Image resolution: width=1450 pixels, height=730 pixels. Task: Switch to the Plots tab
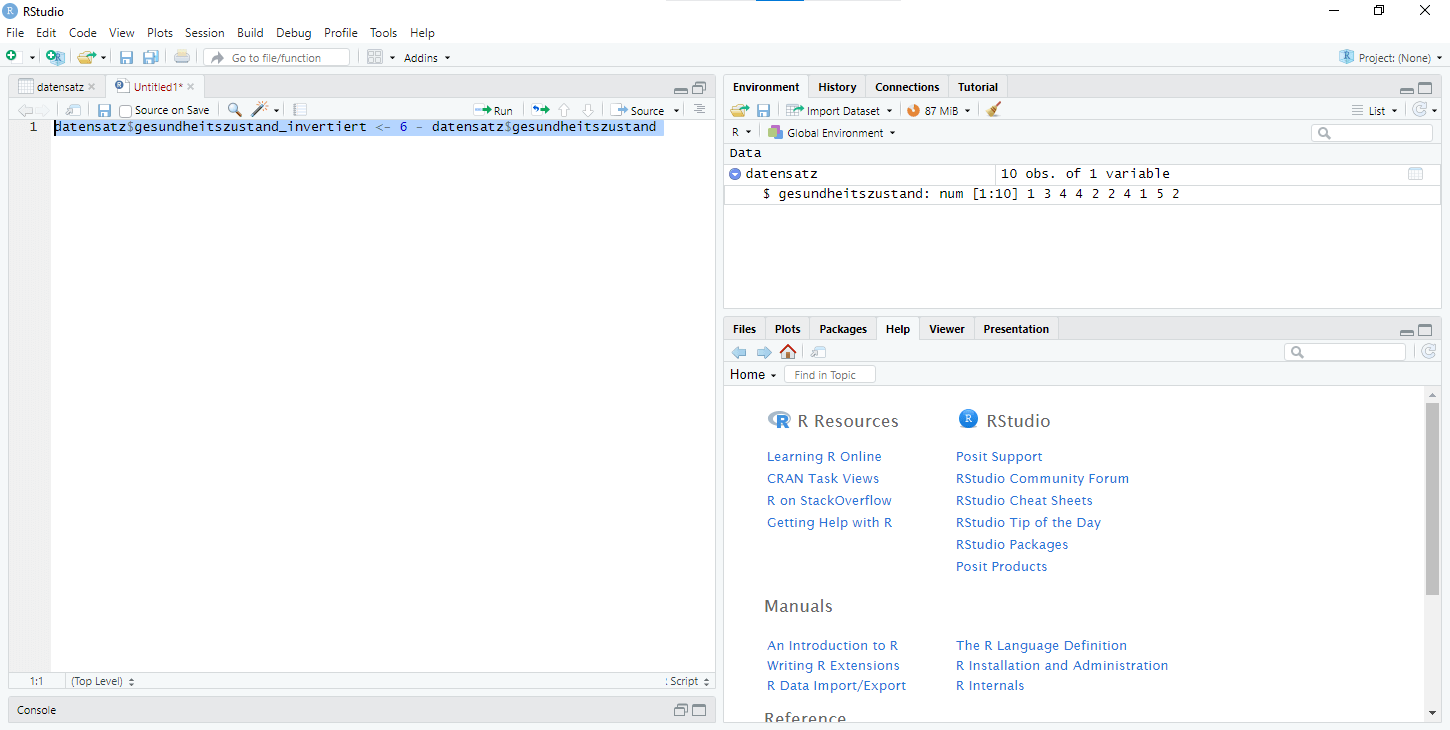788,329
